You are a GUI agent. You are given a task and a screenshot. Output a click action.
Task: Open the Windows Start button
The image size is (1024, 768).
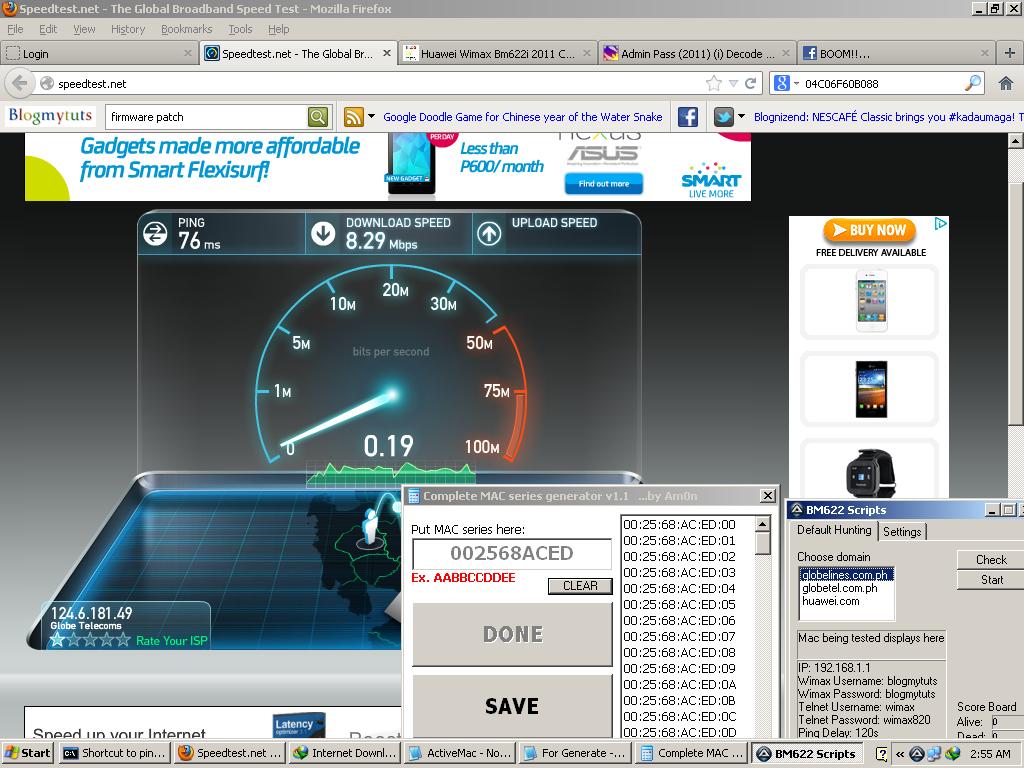pos(27,753)
